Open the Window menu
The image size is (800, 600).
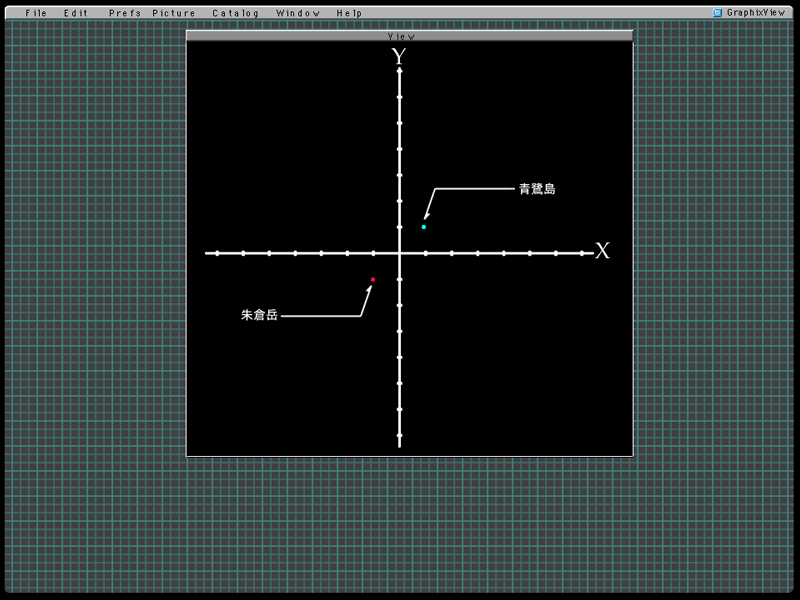(298, 13)
